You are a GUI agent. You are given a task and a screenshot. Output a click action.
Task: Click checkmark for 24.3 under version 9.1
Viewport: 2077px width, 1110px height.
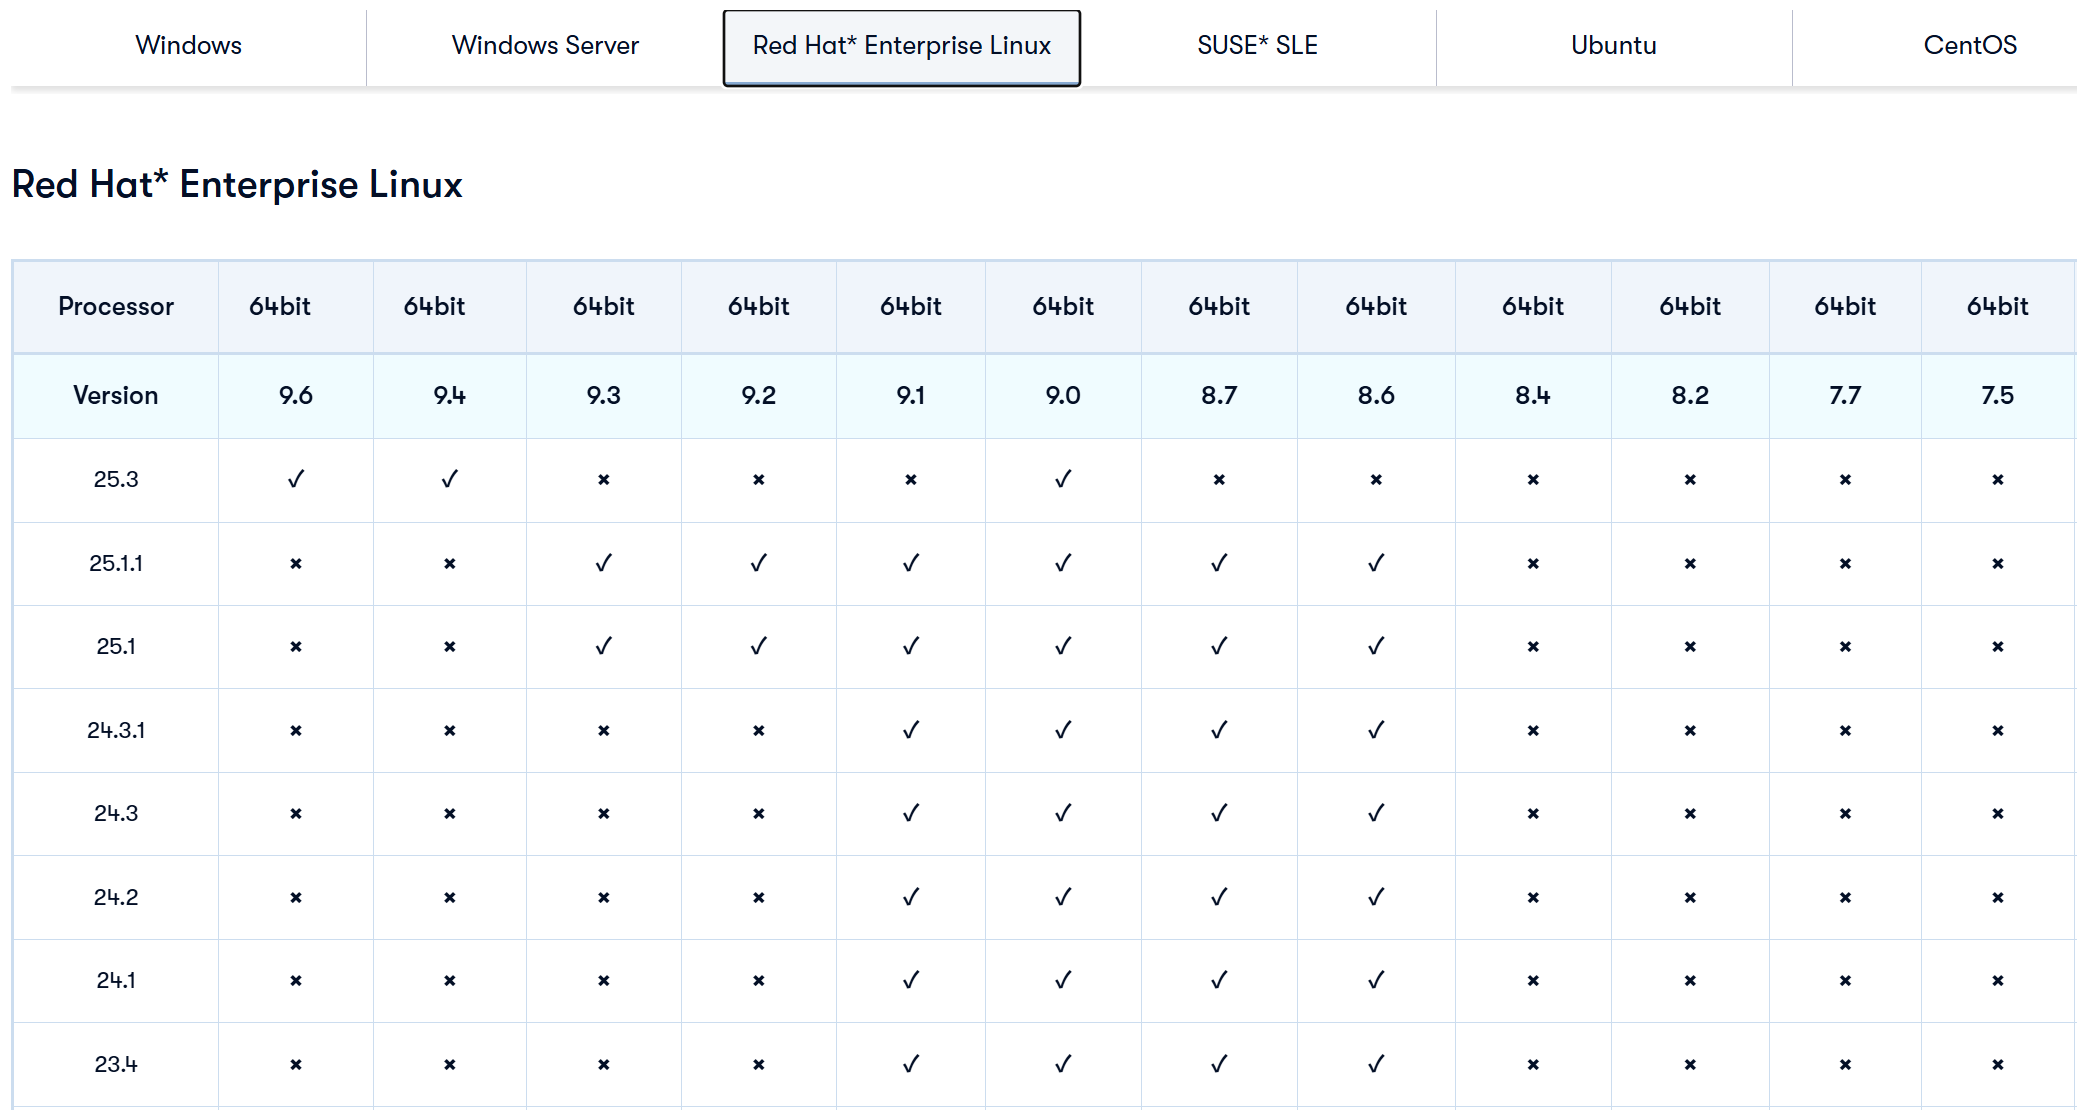[910, 813]
